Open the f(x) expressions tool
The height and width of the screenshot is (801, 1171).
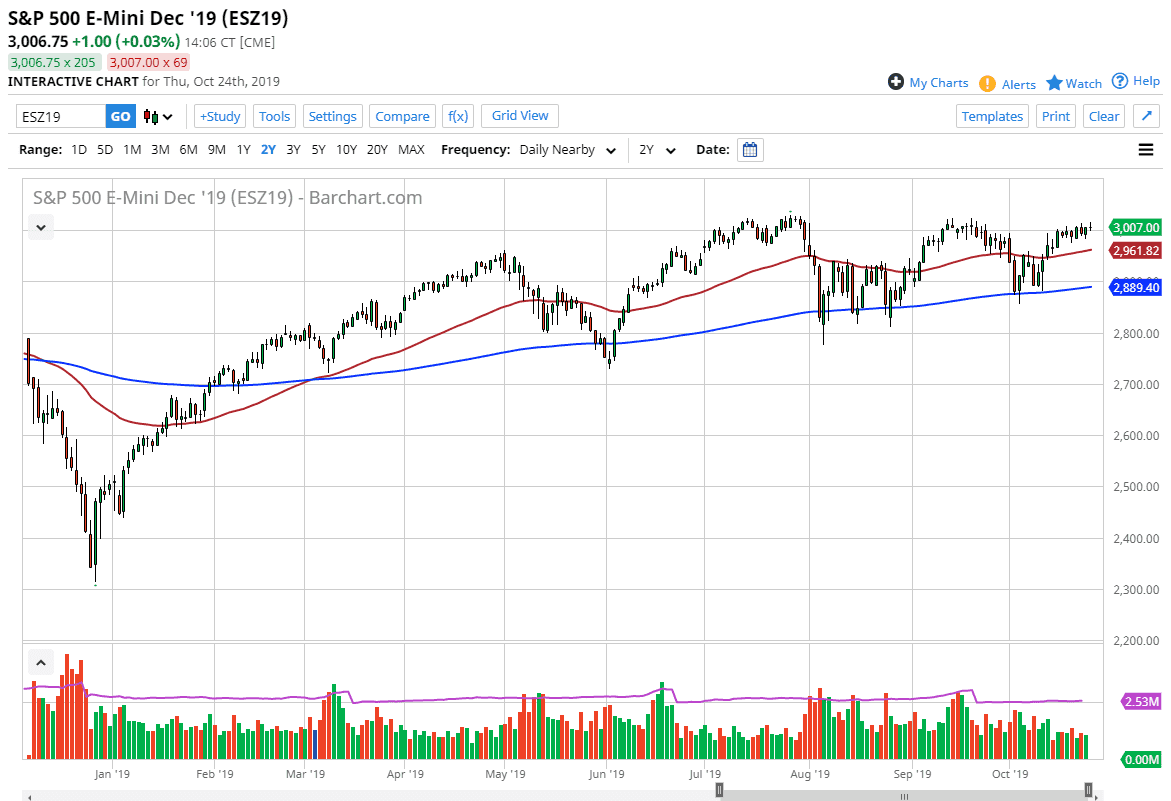458,116
